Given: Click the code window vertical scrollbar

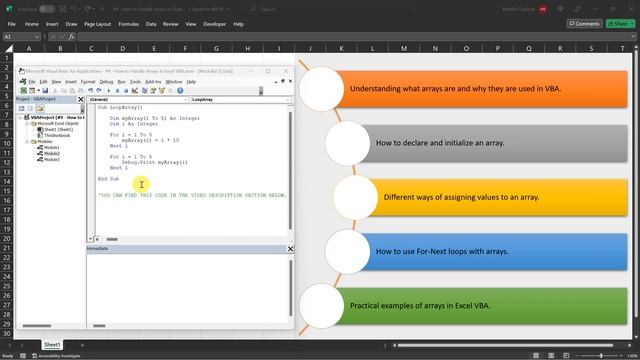Looking at the screenshot, I should point(290,170).
